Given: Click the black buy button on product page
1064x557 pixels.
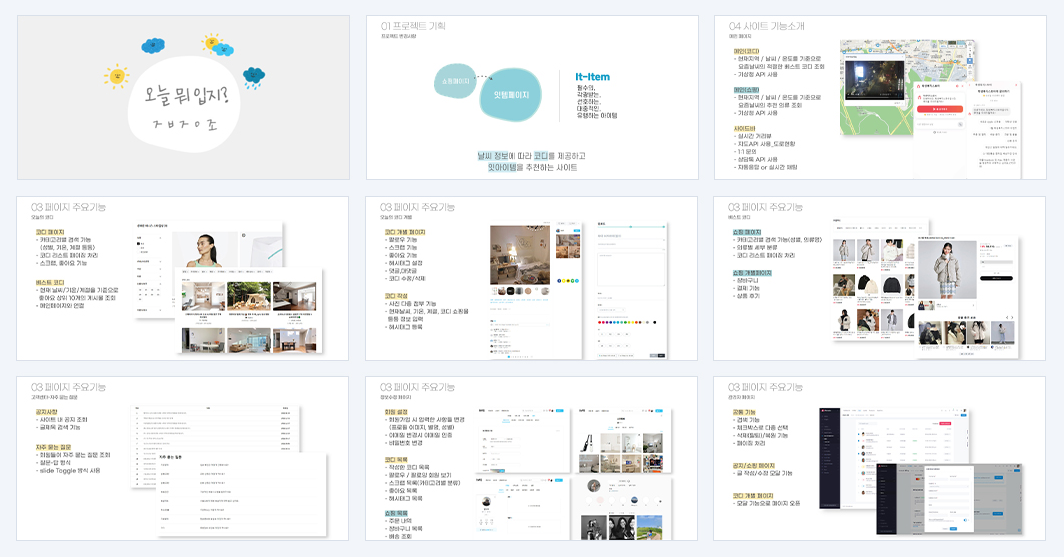Looking at the screenshot, I should click(995, 278).
